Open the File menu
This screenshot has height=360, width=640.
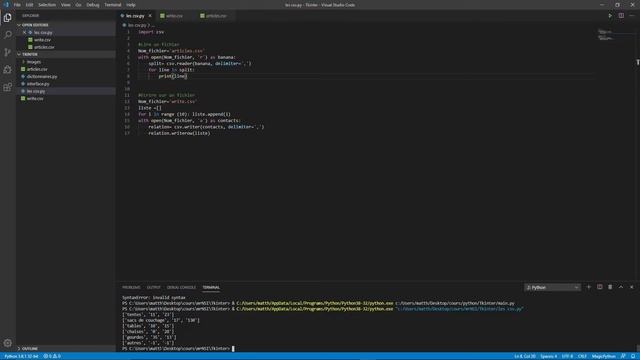pos(17,5)
